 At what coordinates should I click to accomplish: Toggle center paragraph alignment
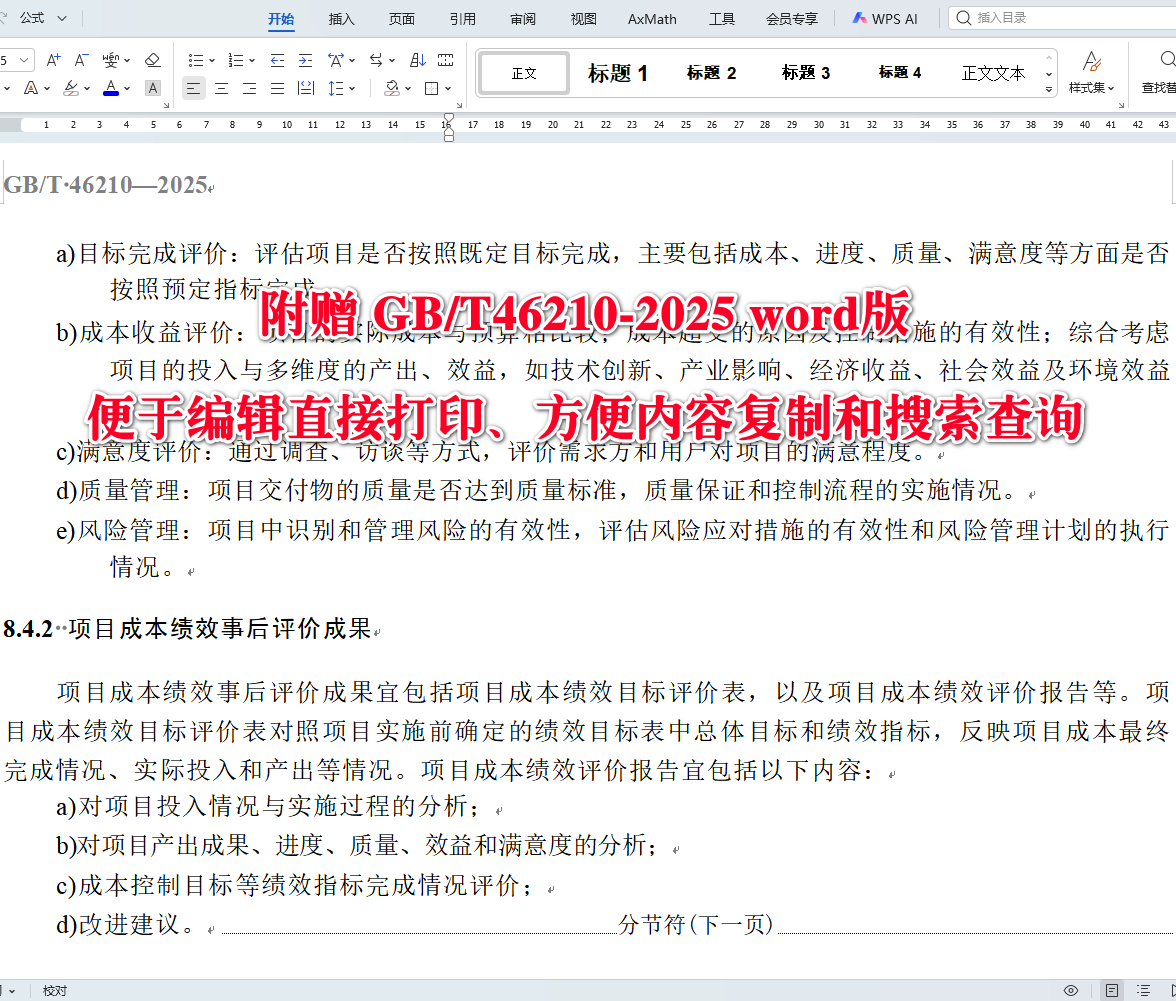coord(221,89)
